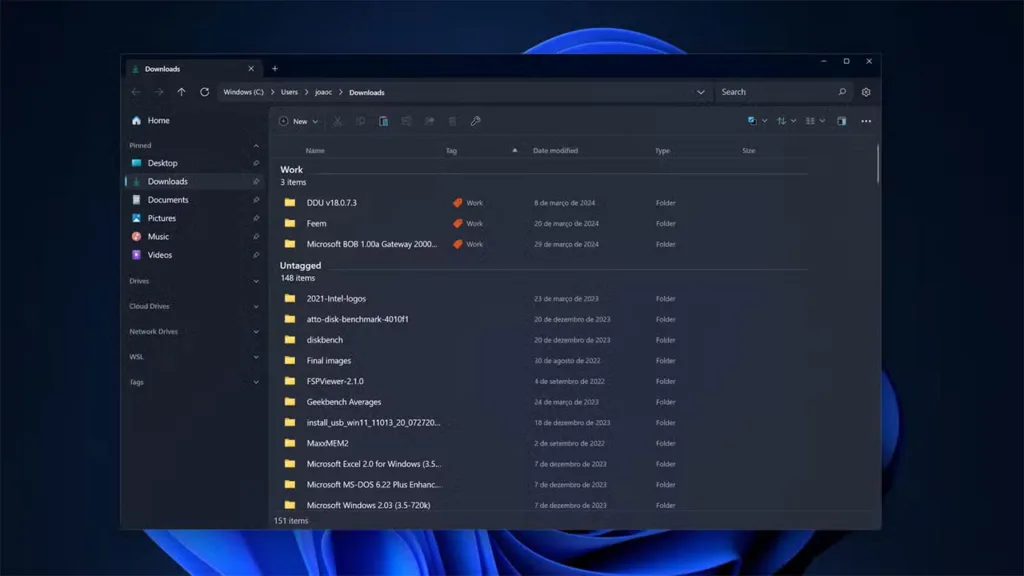Screen dimensions: 1024x576
Task: Open Files settings gear icon
Action: pyautogui.click(x=866, y=92)
